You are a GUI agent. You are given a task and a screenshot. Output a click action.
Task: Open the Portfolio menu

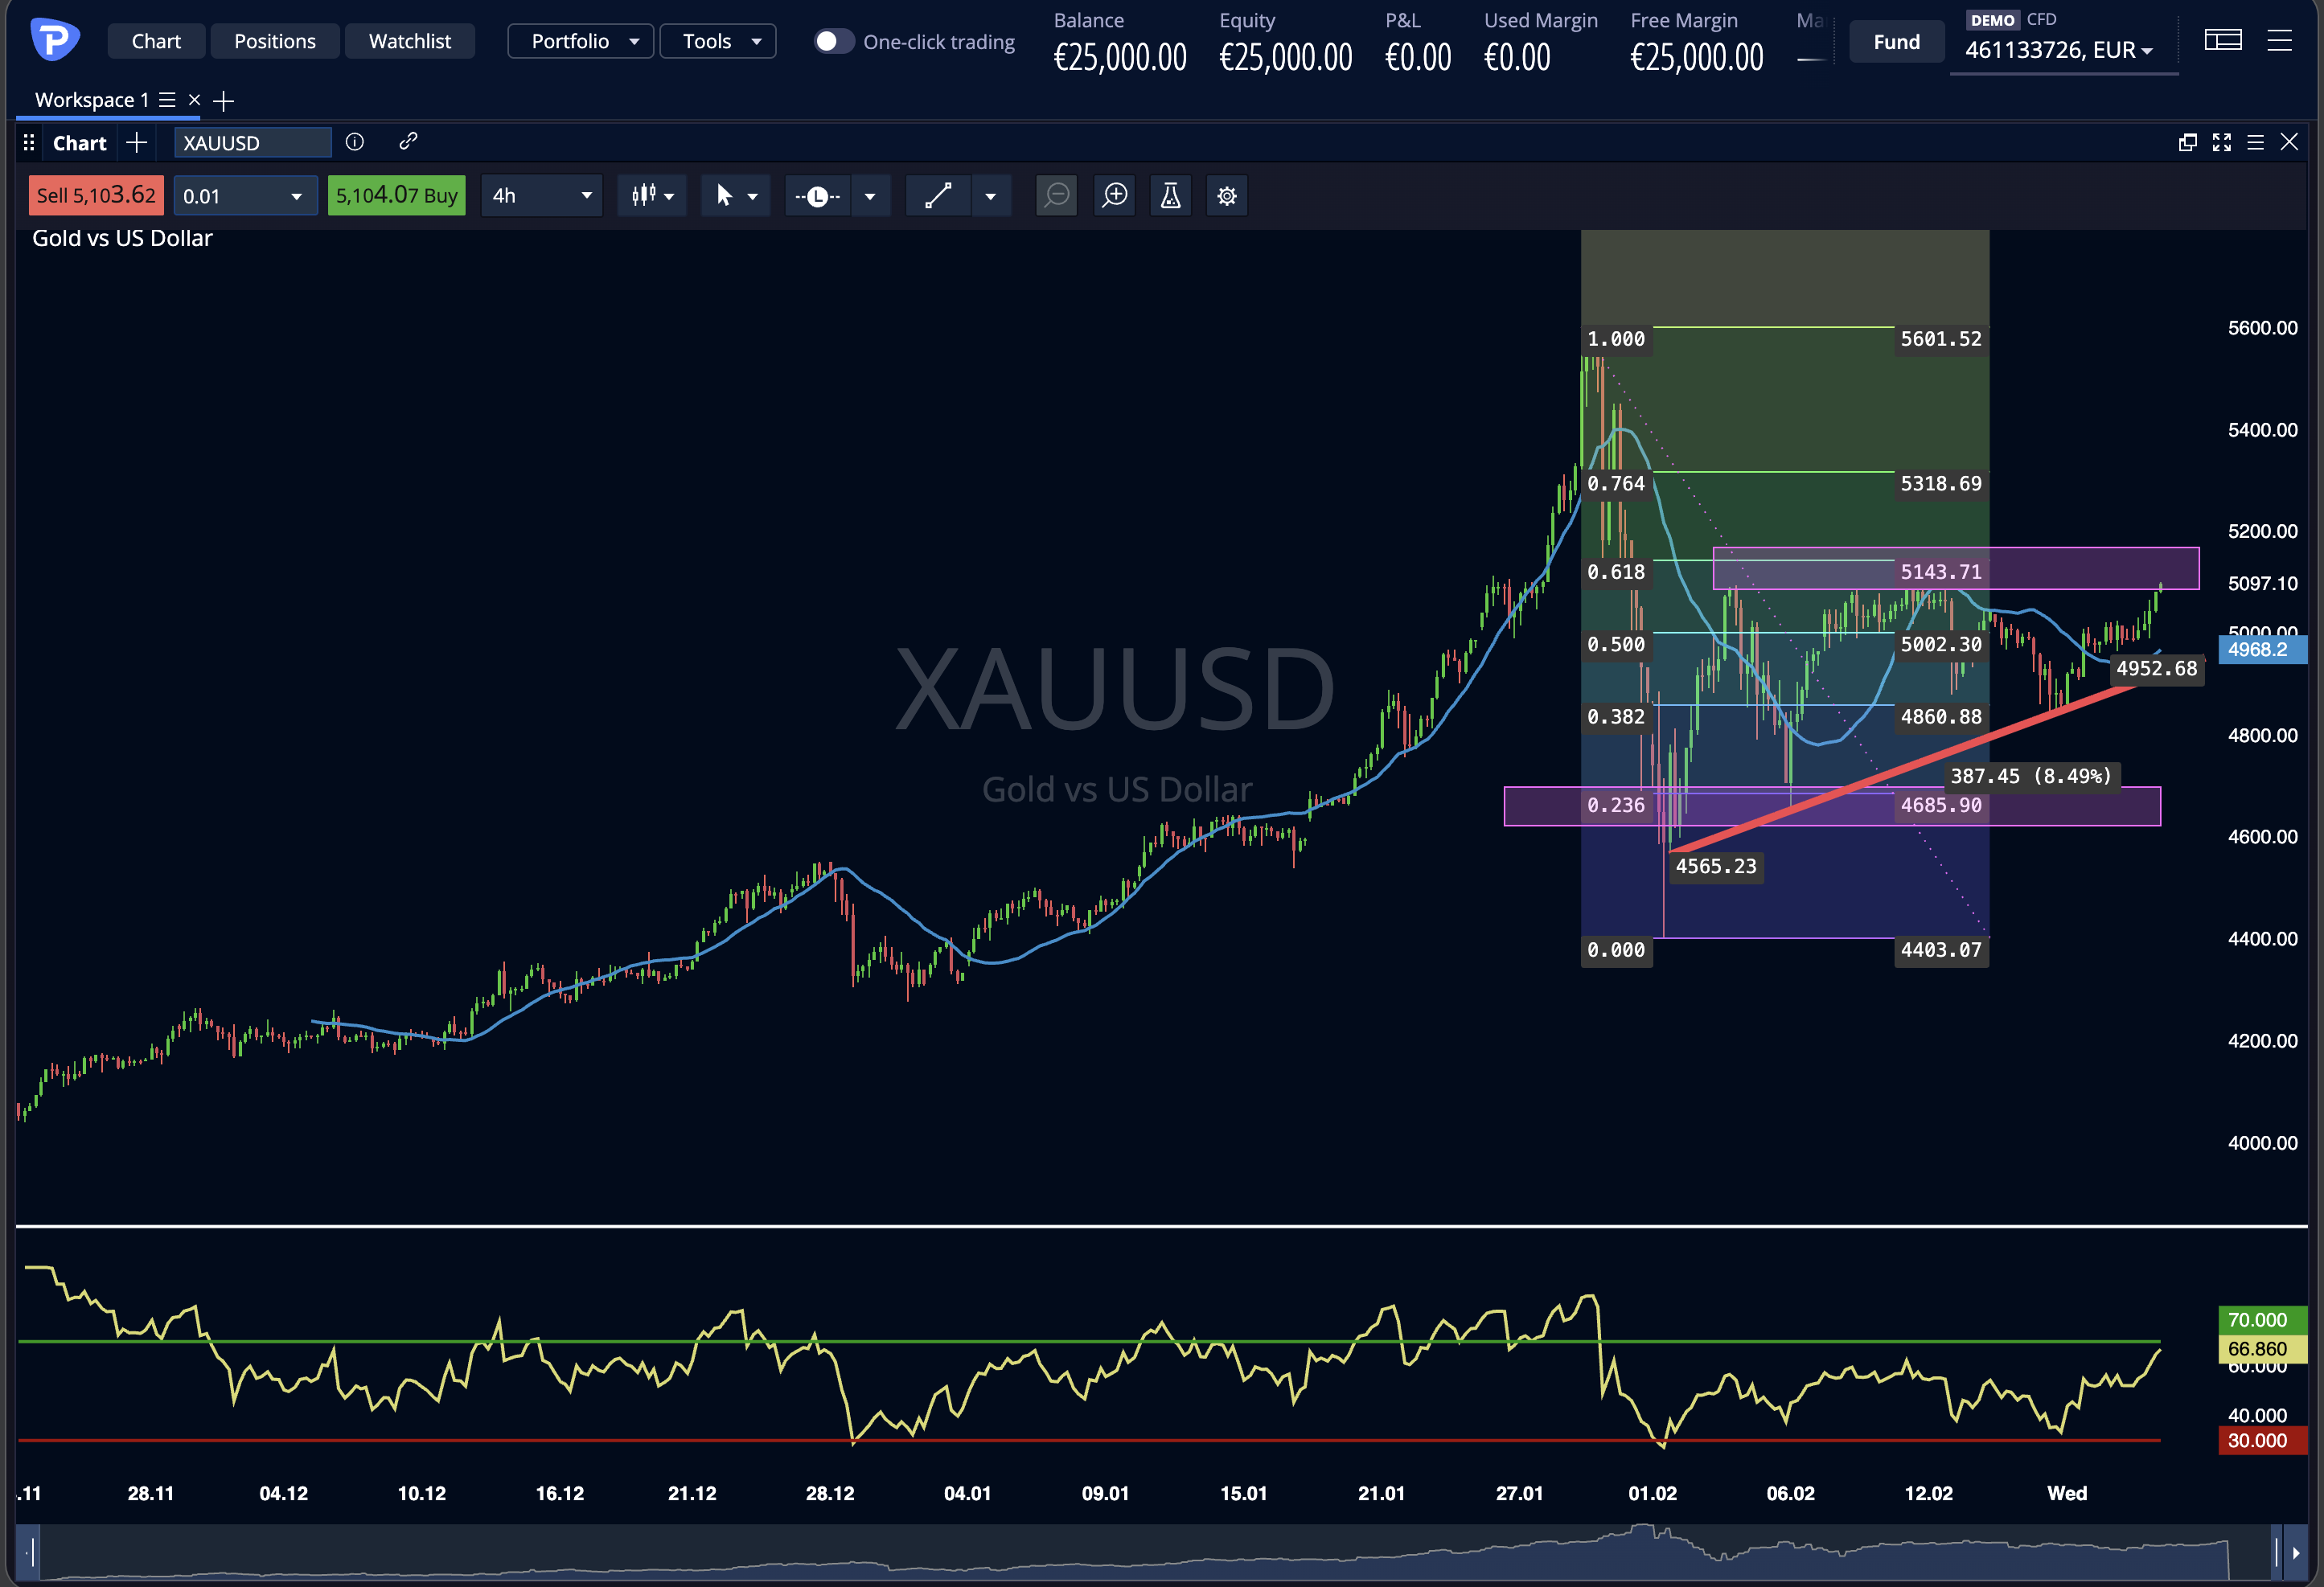click(581, 41)
